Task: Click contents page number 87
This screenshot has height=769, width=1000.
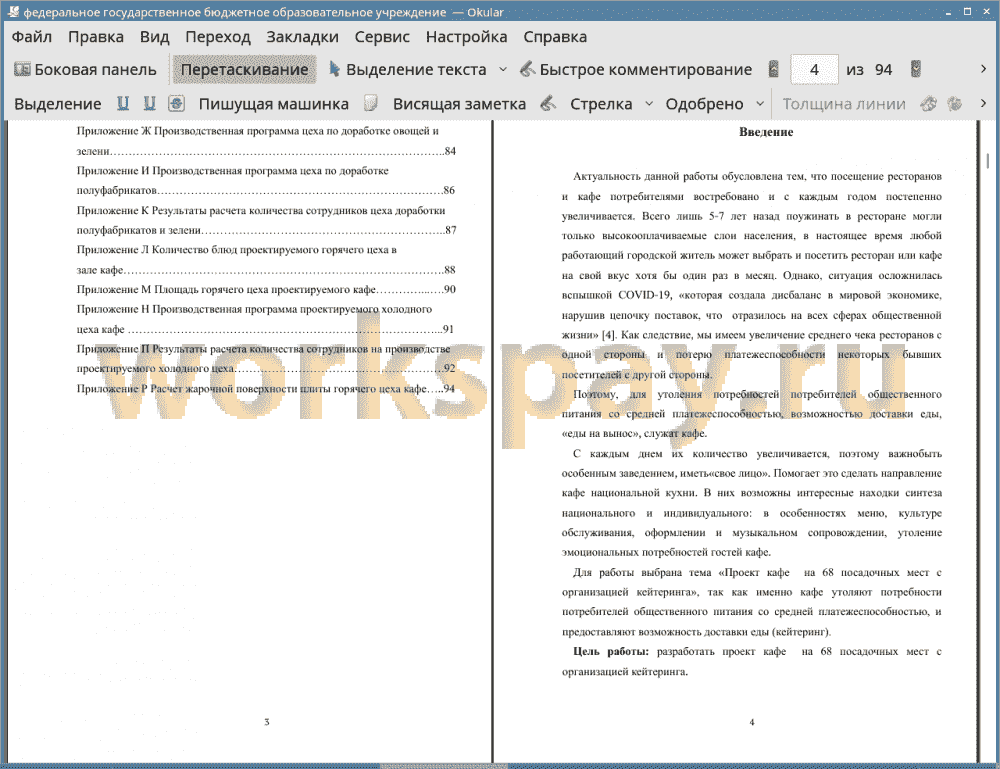Action: (450, 230)
